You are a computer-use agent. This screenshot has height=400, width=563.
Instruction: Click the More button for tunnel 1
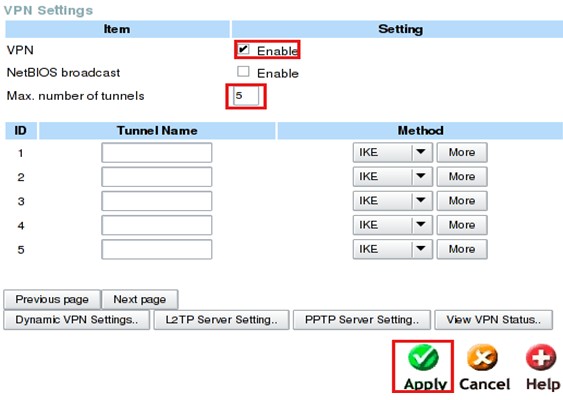tap(462, 153)
